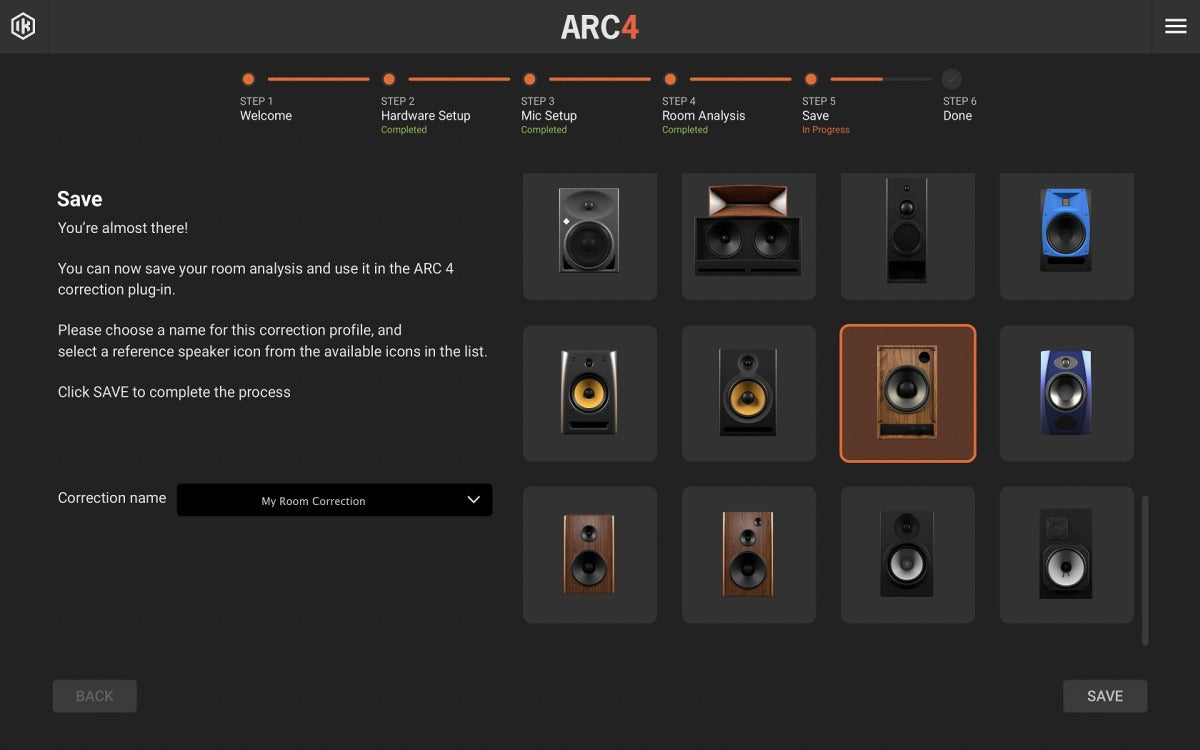Select the small wooden bookshelf speaker icon
The height and width of the screenshot is (750, 1200).
(x=590, y=555)
